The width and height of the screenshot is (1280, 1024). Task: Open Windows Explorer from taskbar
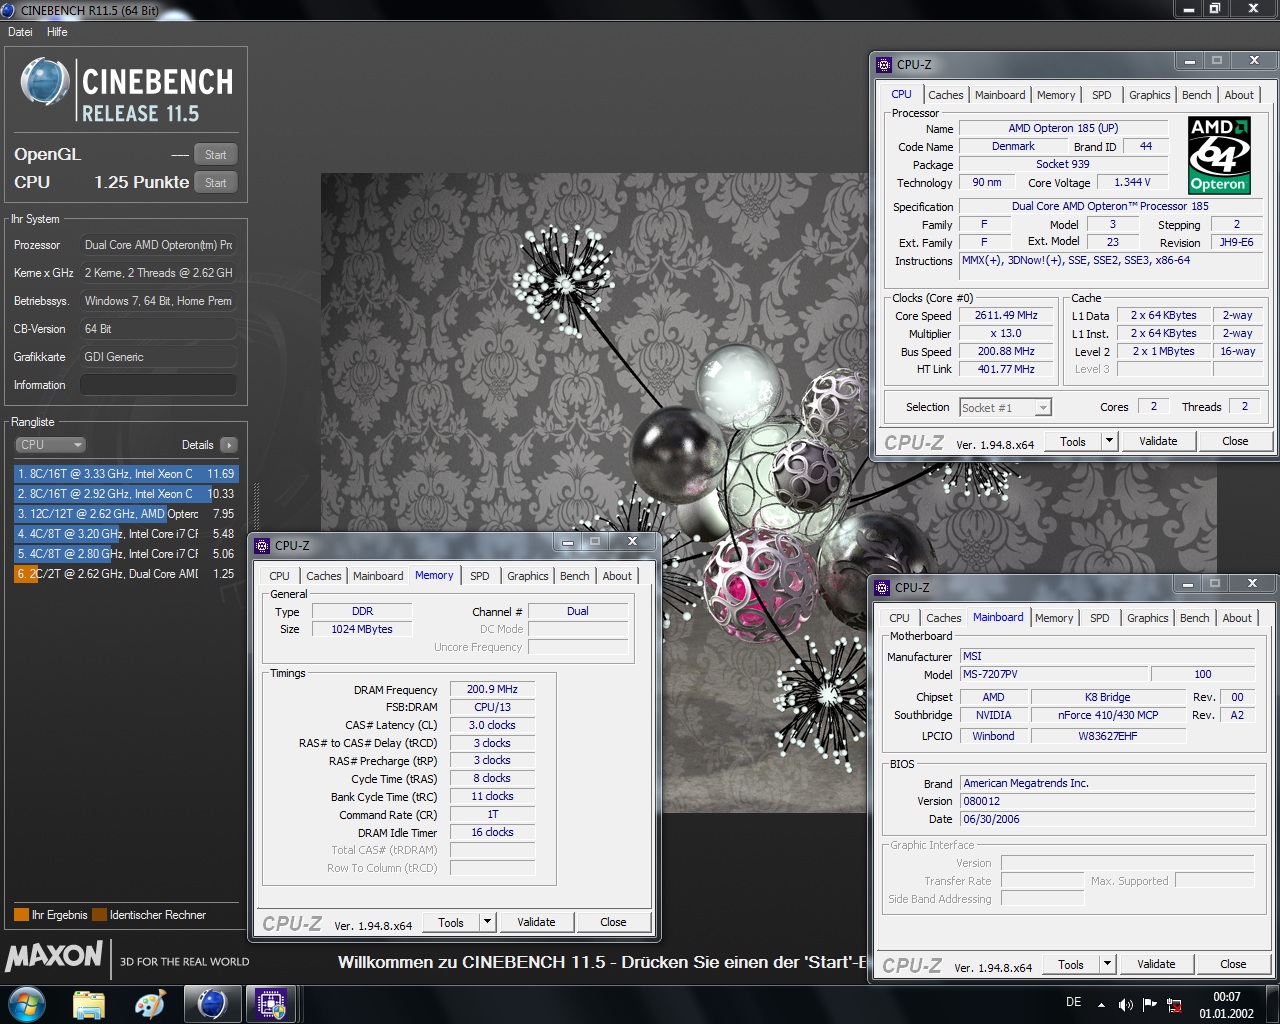point(89,1004)
